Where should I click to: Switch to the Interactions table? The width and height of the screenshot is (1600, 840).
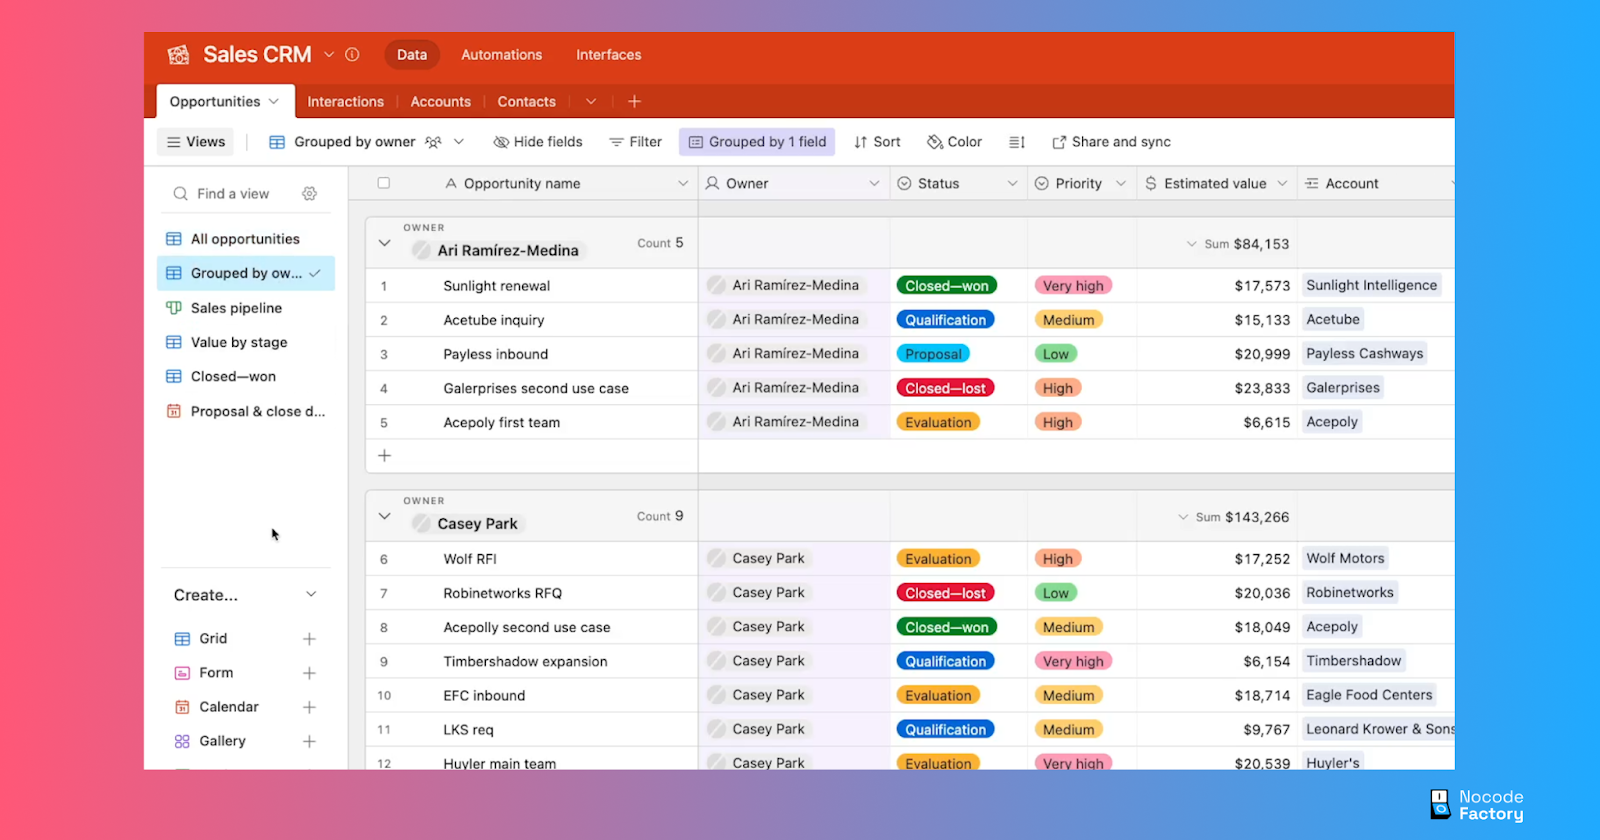346,102
